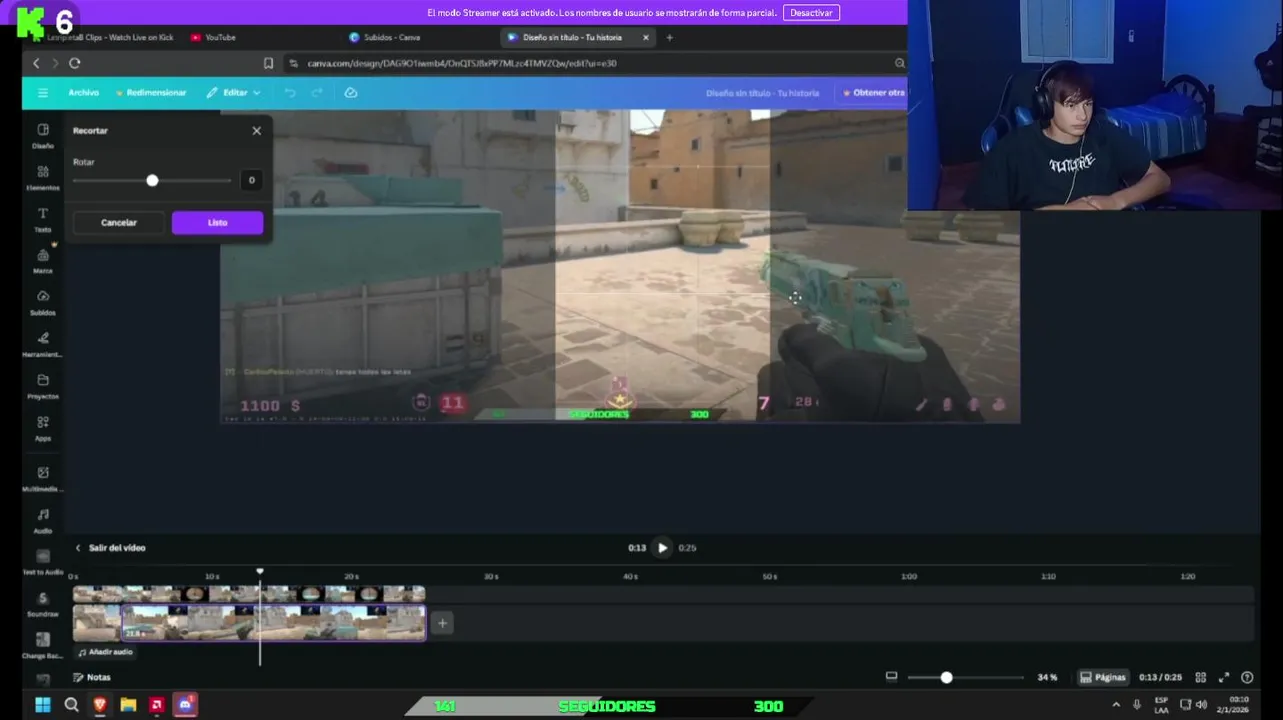Click the redo arrow in Canva toolbar
The image size is (1283, 720).
click(x=317, y=93)
